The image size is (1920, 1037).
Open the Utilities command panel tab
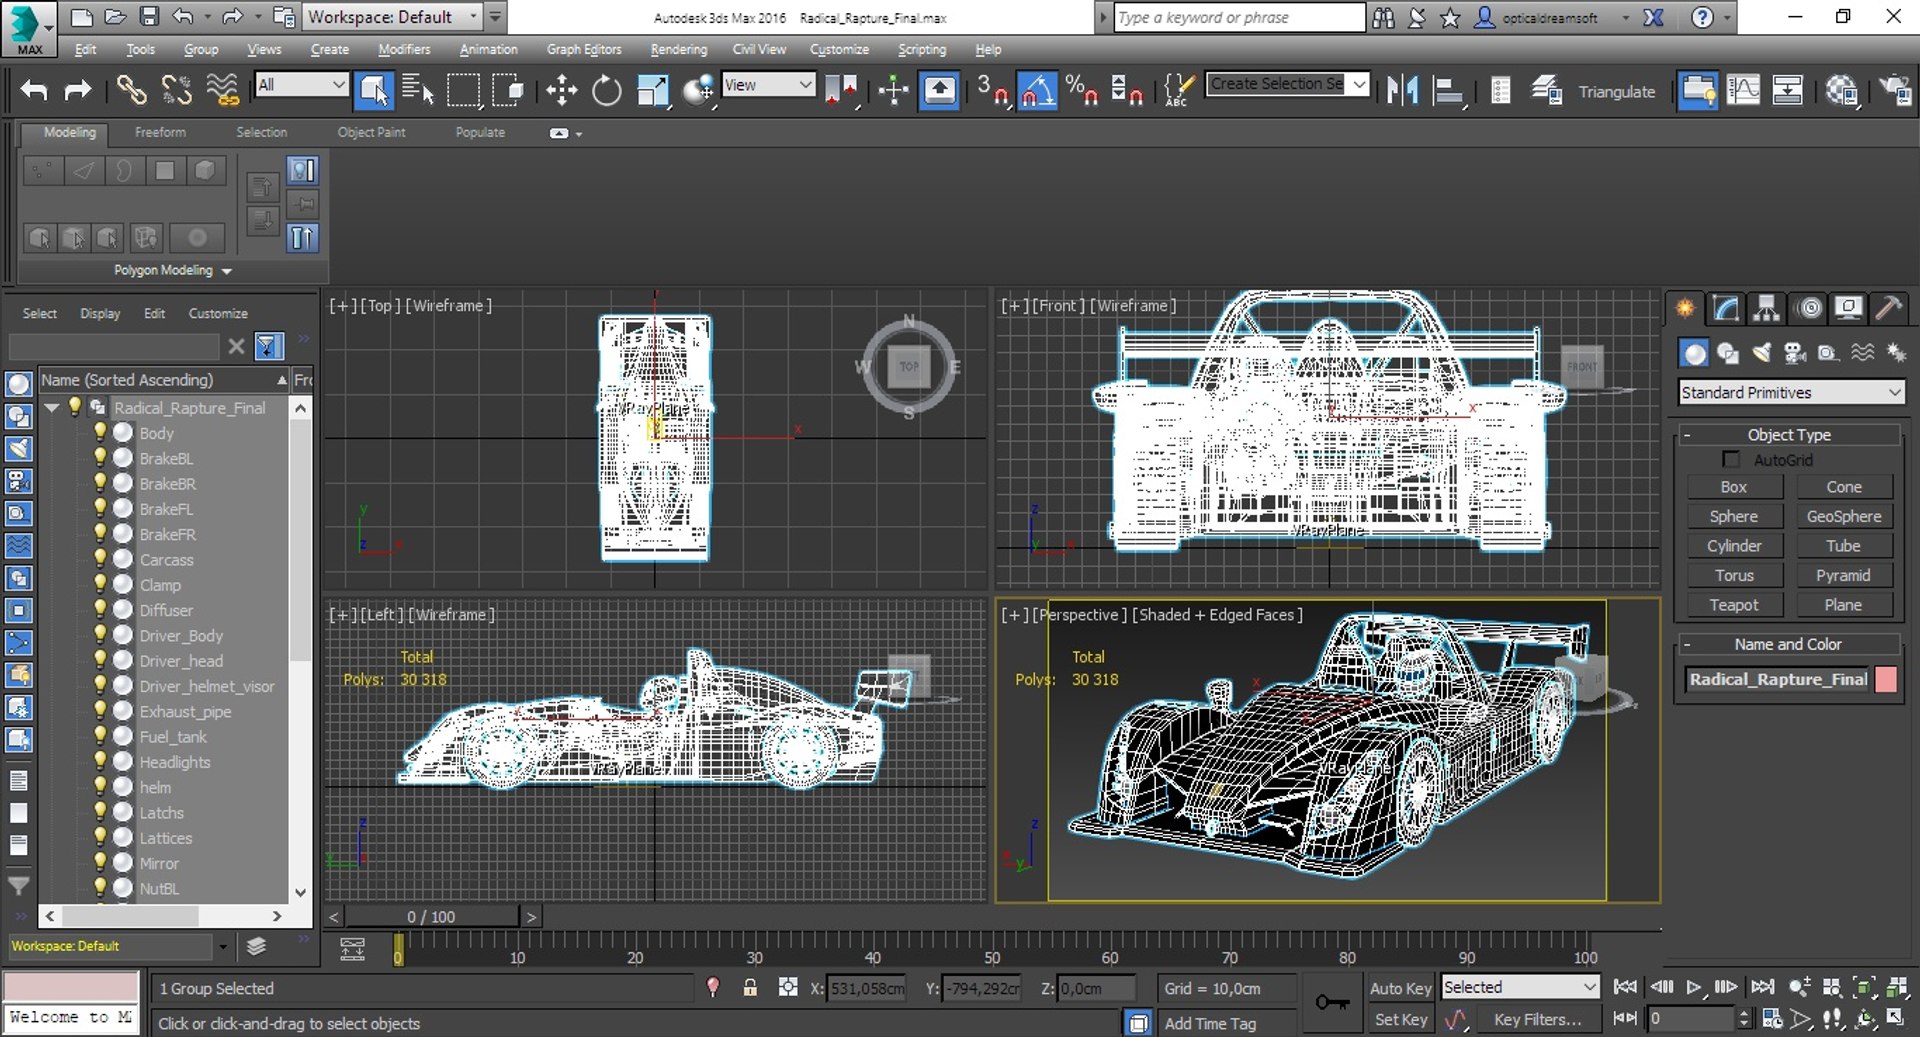1888,308
